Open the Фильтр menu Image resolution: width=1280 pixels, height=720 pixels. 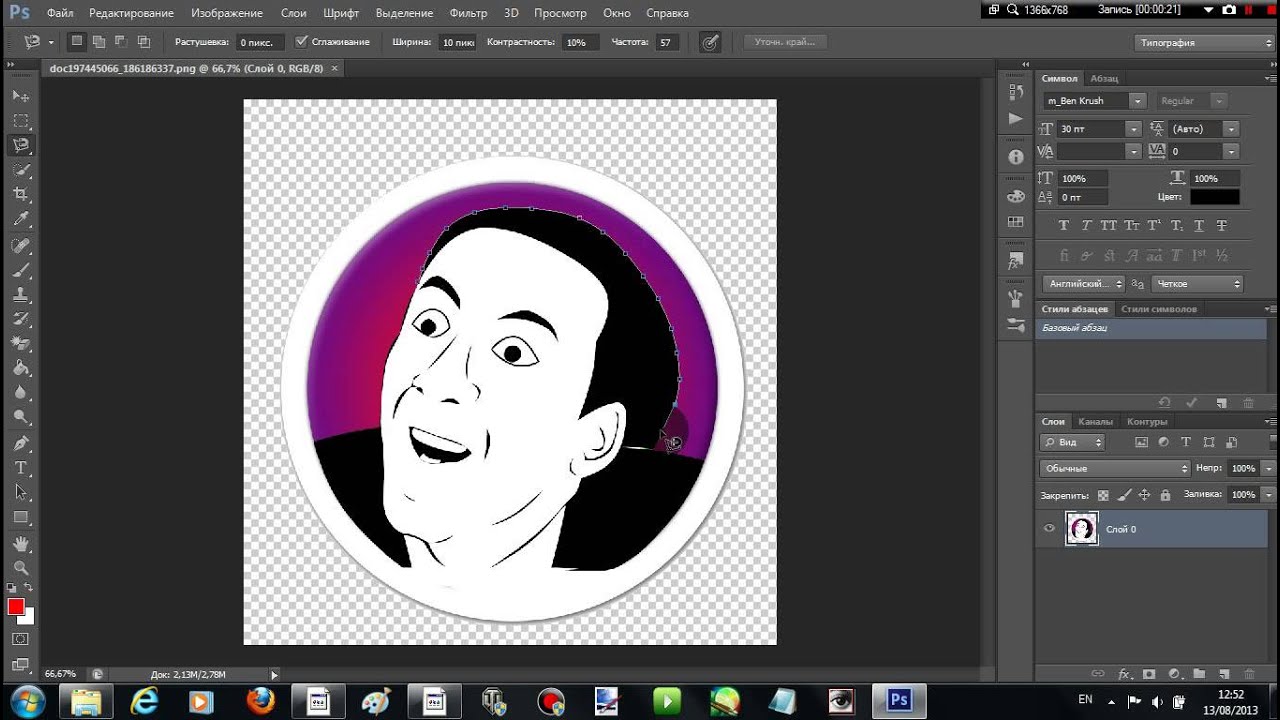468,13
